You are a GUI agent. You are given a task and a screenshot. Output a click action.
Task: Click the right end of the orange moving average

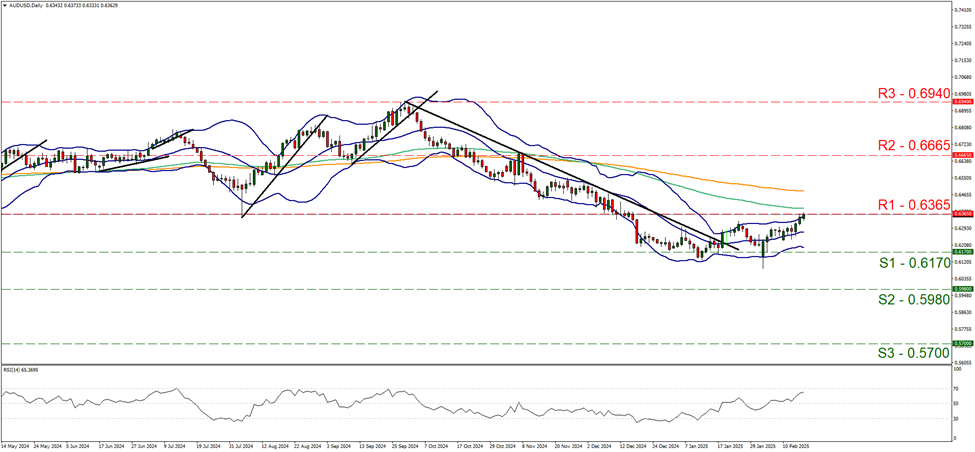tap(803, 190)
